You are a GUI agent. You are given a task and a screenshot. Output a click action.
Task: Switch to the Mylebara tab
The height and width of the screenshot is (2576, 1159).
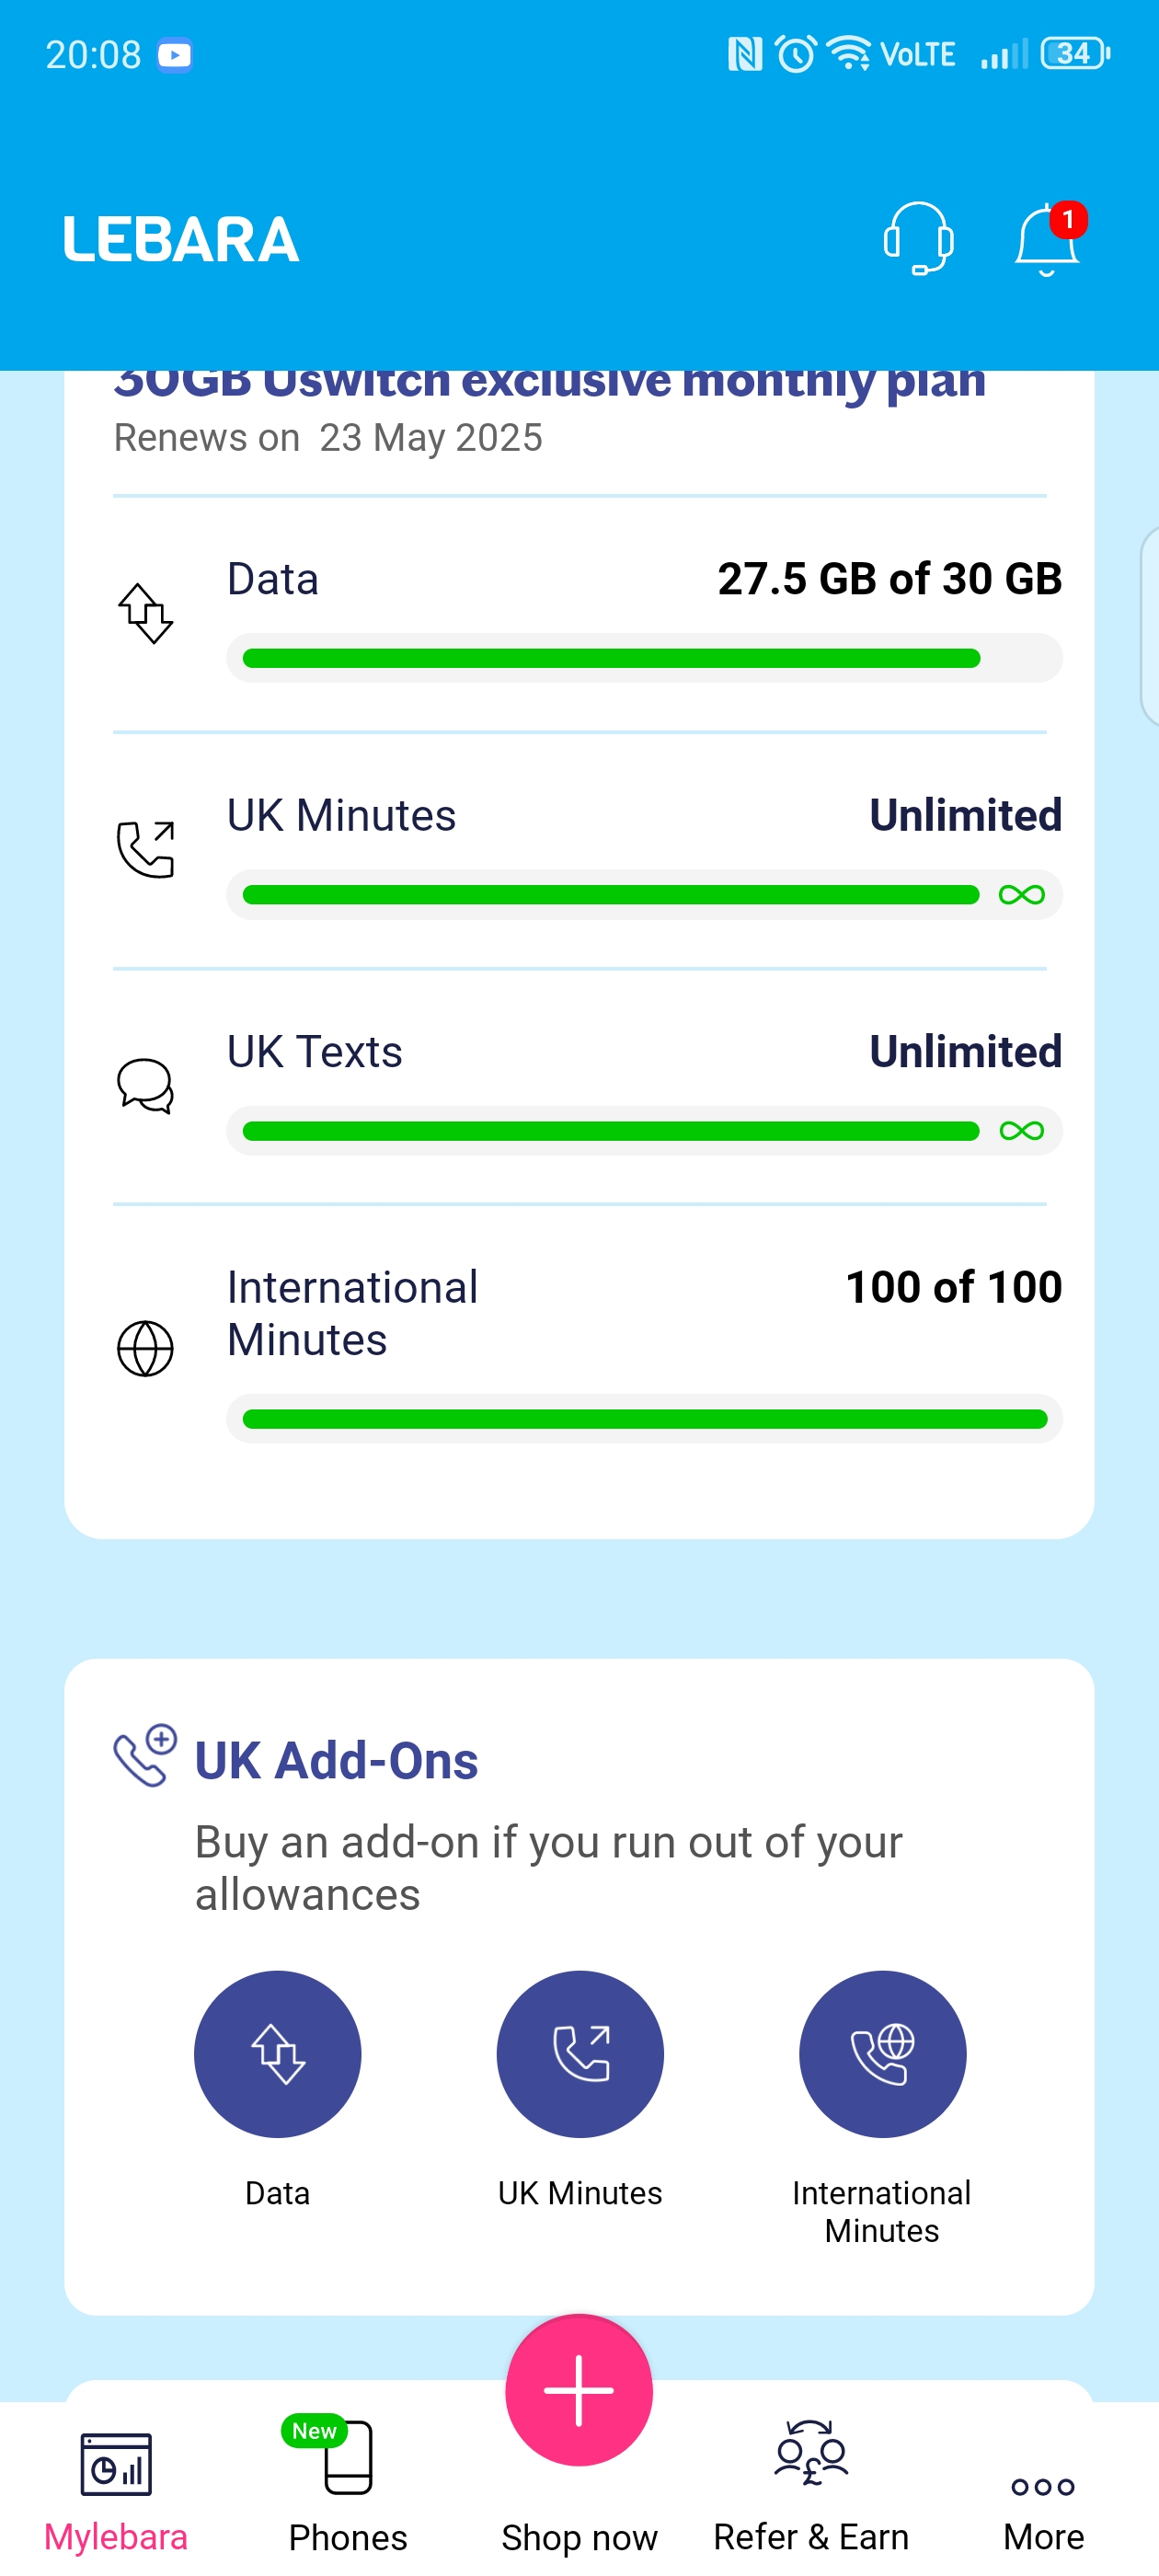point(116,2490)
